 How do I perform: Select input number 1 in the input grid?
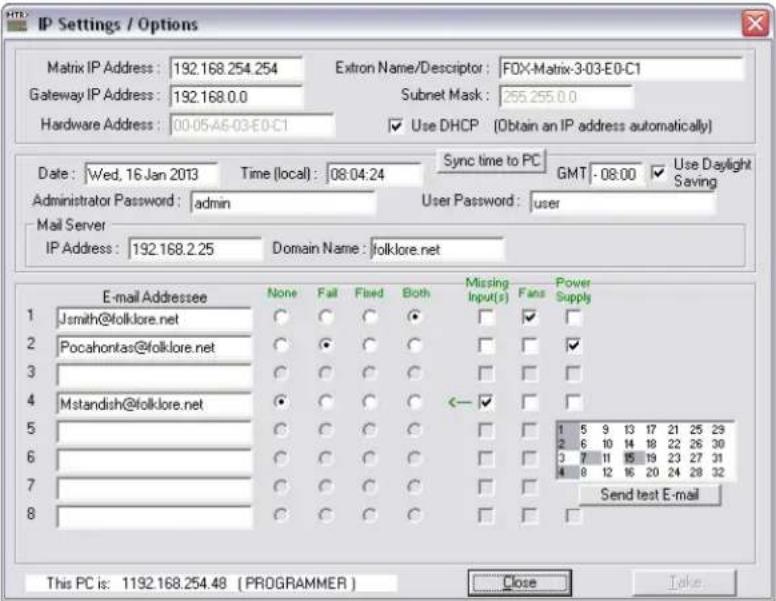pyautogui.click(x=567, y=429)
